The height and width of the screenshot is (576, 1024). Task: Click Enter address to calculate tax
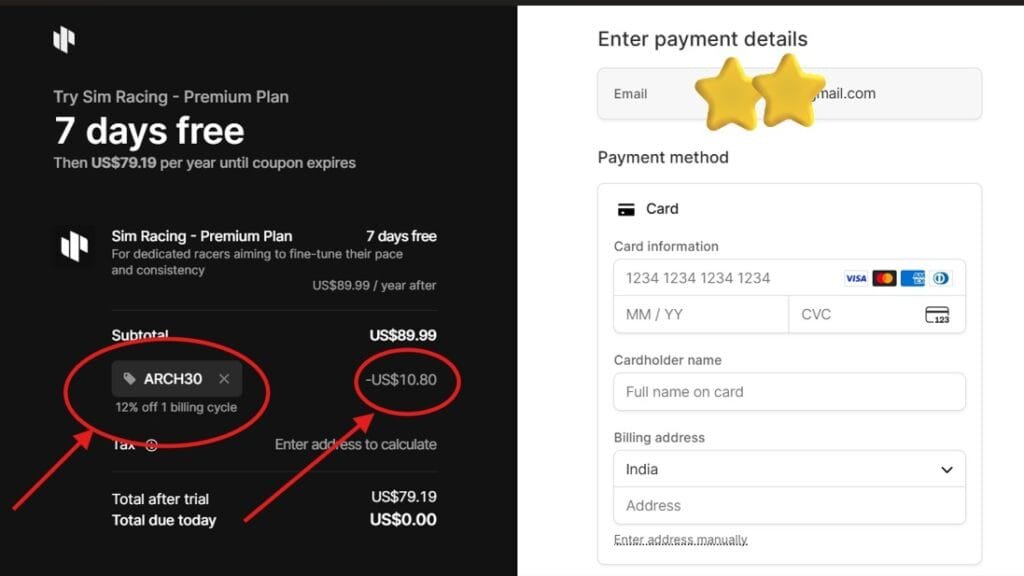[x=356, y=444]
